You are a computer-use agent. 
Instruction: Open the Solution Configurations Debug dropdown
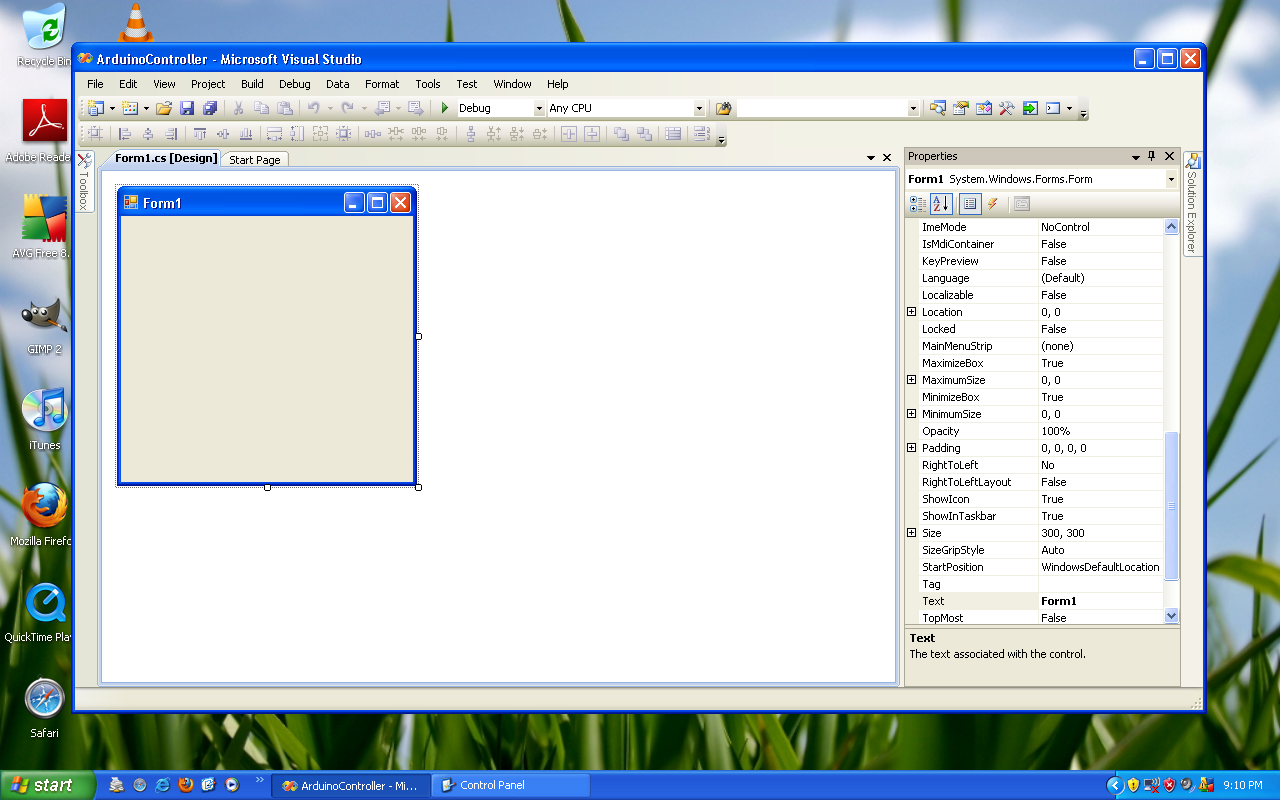click(x=539, y=108)
